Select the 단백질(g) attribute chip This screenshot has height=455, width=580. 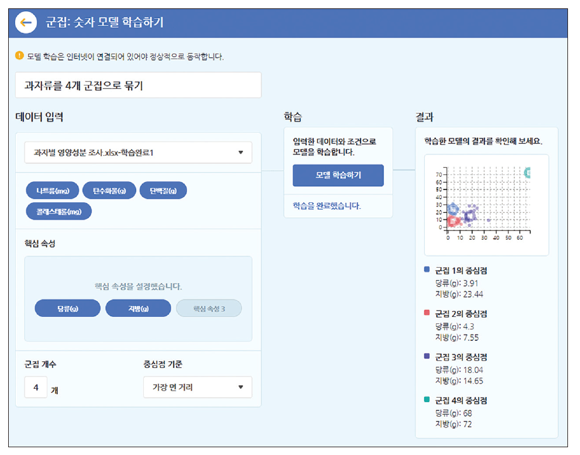pos(163,191)
